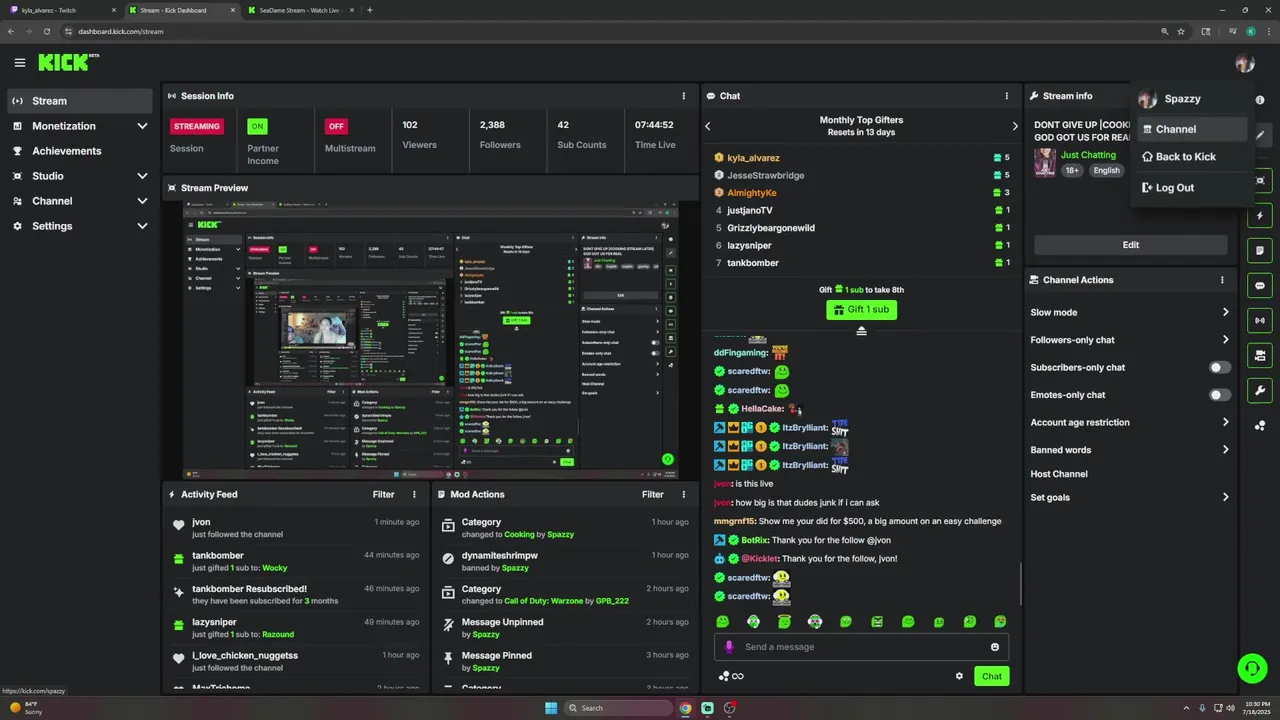Open the Channel Actions options menu
Screen dimensions: 1280x720
coord(1222,280)
